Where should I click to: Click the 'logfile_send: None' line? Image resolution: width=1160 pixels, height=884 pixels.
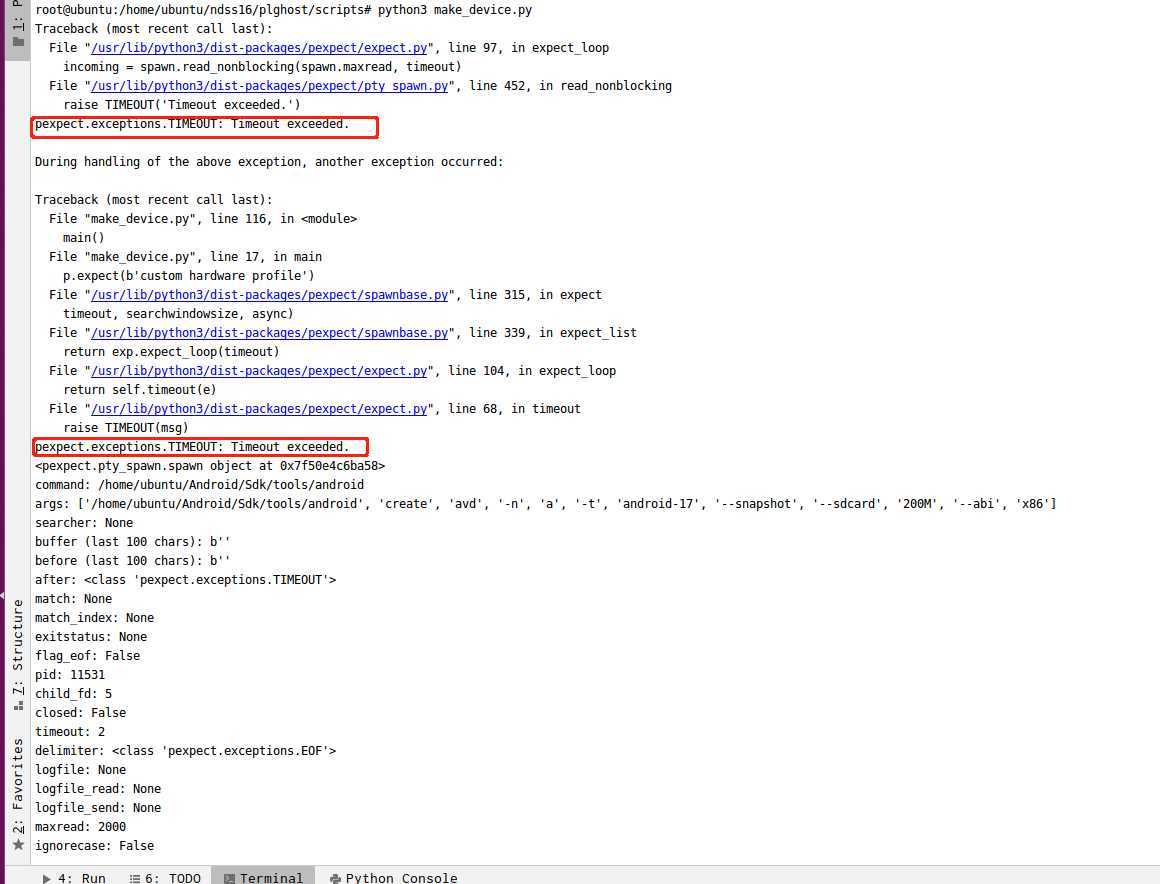pos(98,808)
